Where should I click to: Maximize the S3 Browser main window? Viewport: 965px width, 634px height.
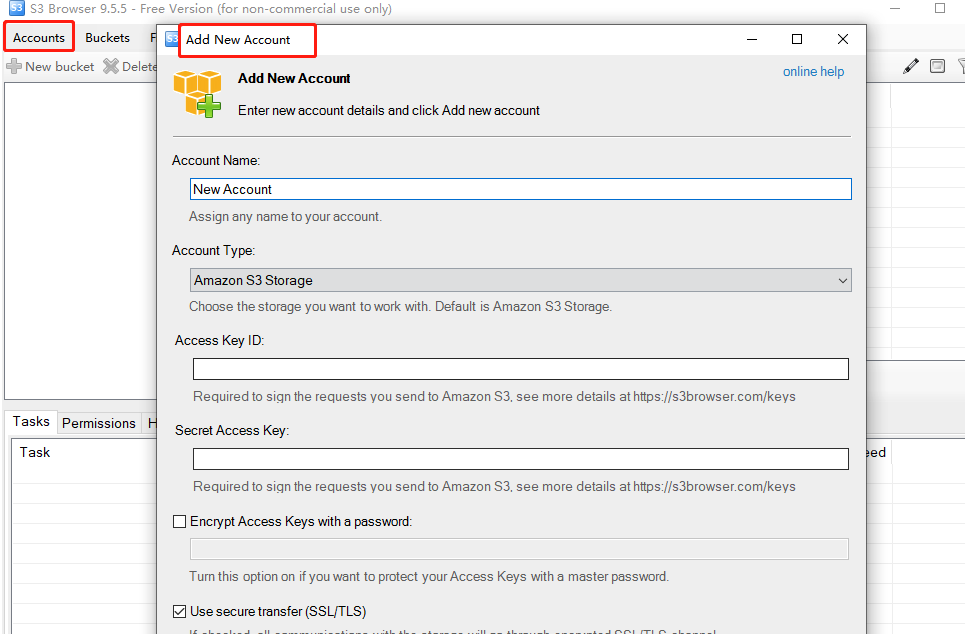(x=940, y=9)
